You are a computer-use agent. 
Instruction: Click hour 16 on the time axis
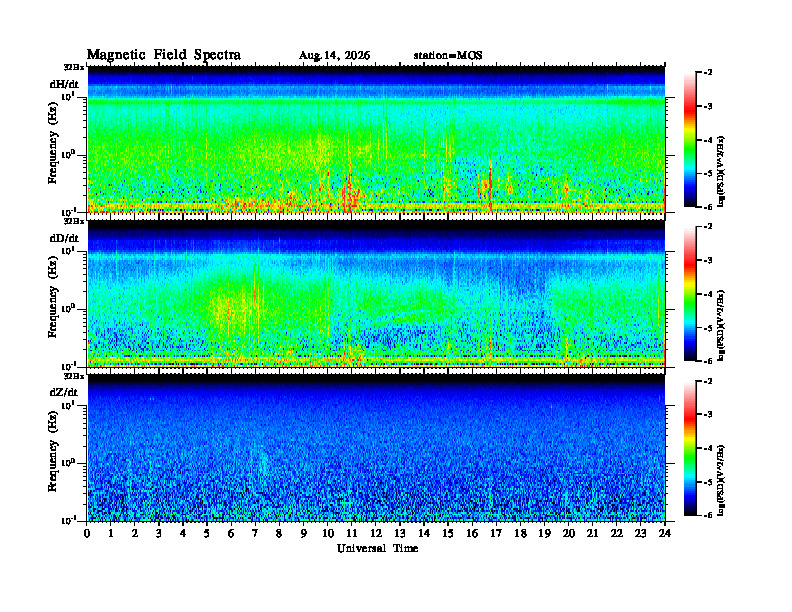pos(472,533)
